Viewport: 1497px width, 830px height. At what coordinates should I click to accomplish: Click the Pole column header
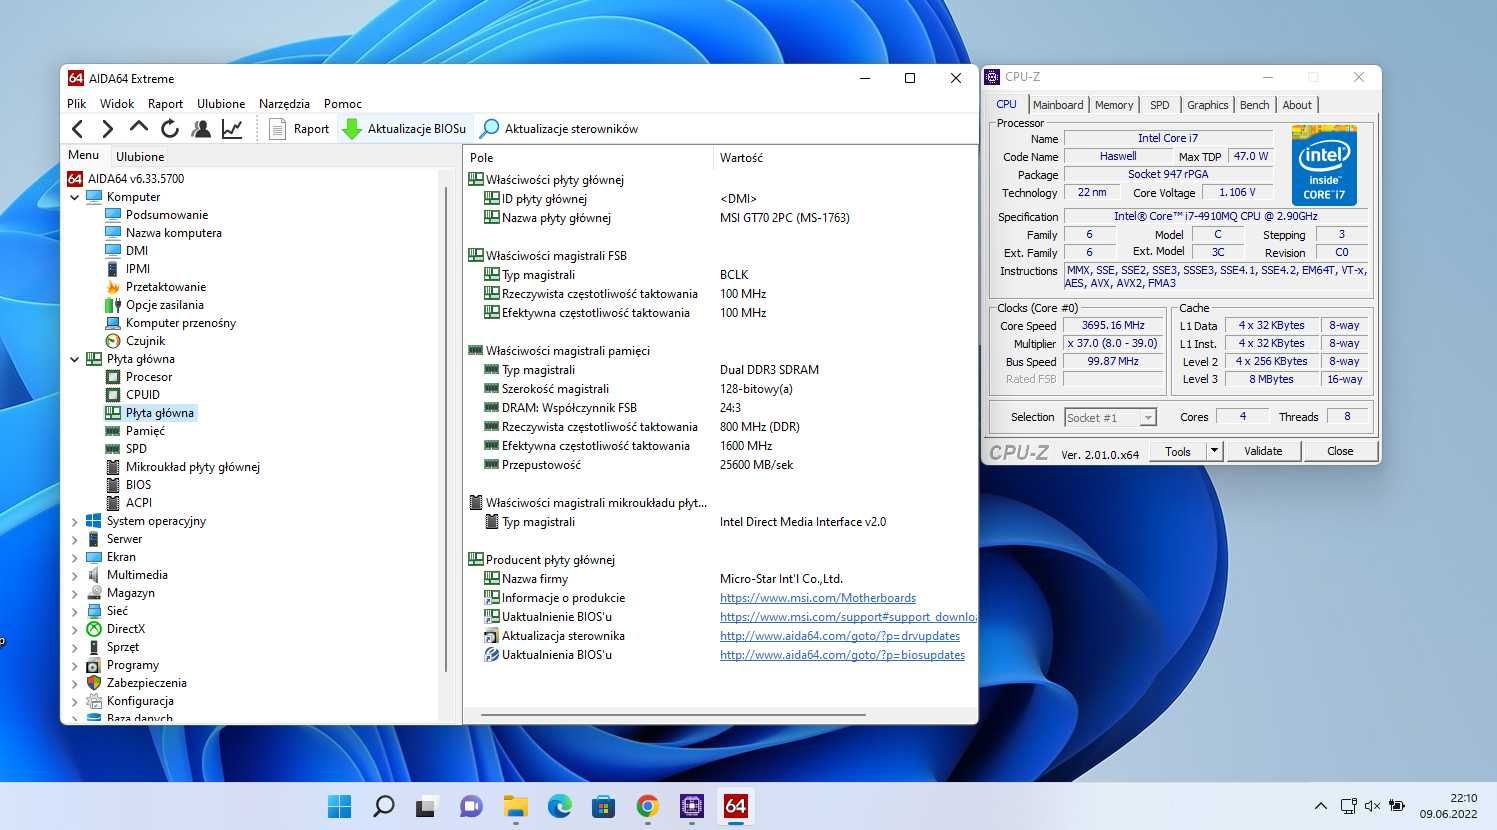pos(589,157)
